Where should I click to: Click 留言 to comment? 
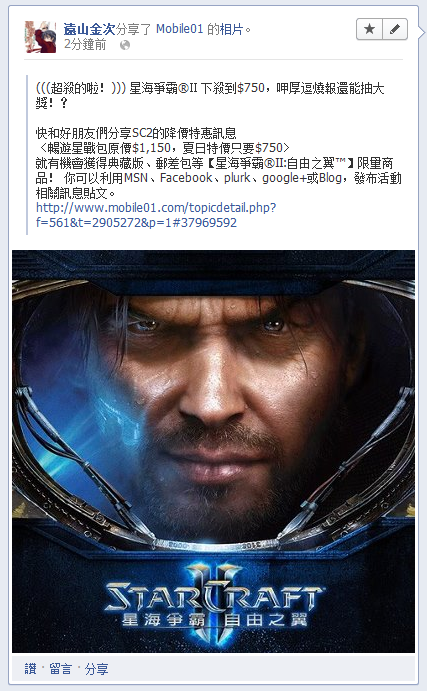tap(60, 669)
